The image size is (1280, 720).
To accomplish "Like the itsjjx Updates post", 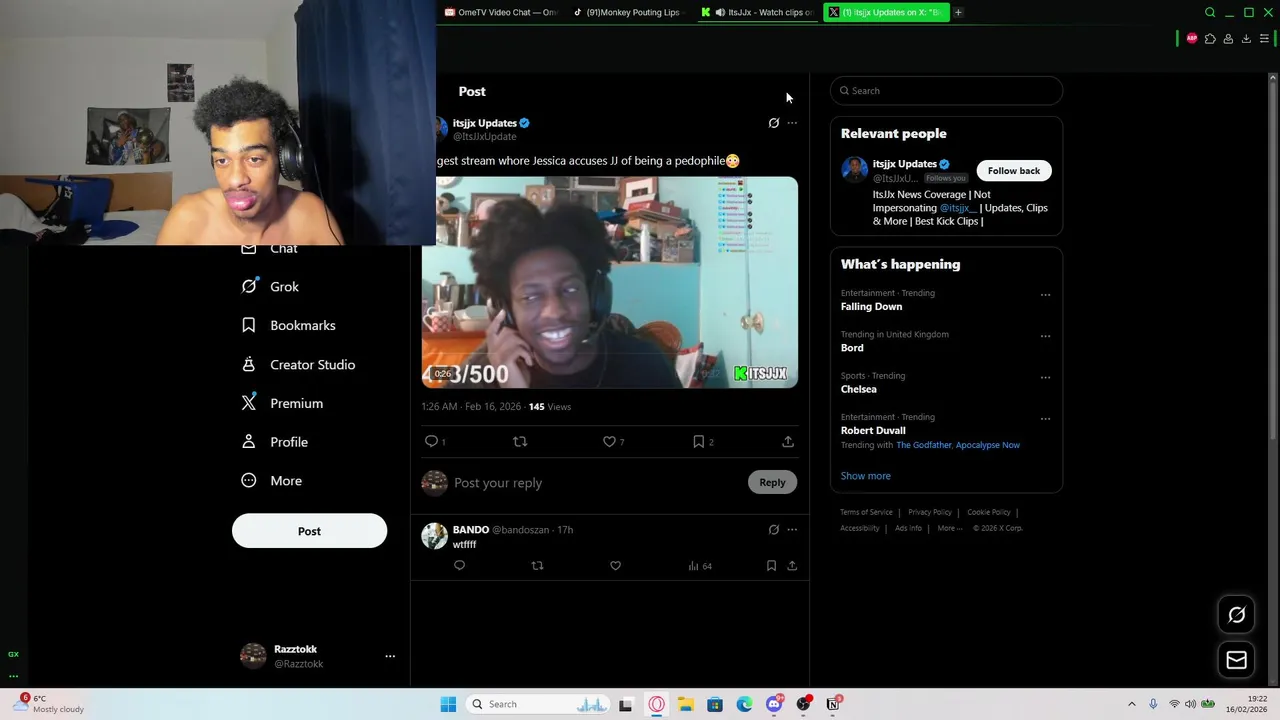I will coord(609,441).
